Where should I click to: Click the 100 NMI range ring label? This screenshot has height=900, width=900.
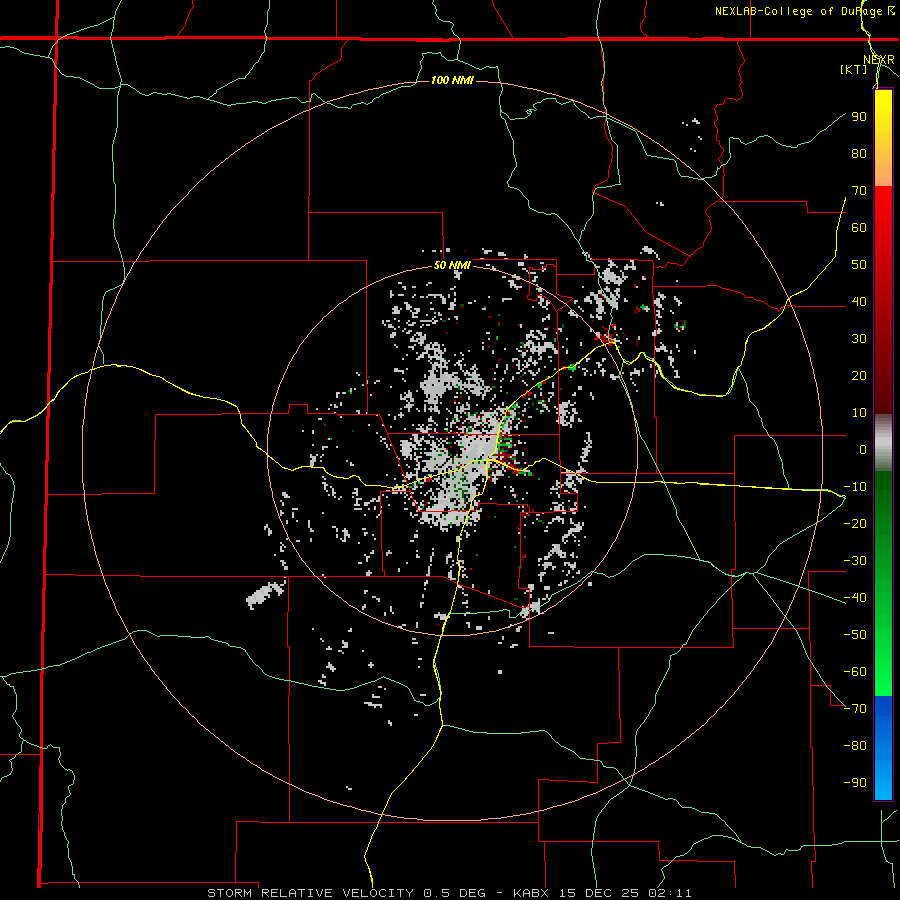coord(452,80)
